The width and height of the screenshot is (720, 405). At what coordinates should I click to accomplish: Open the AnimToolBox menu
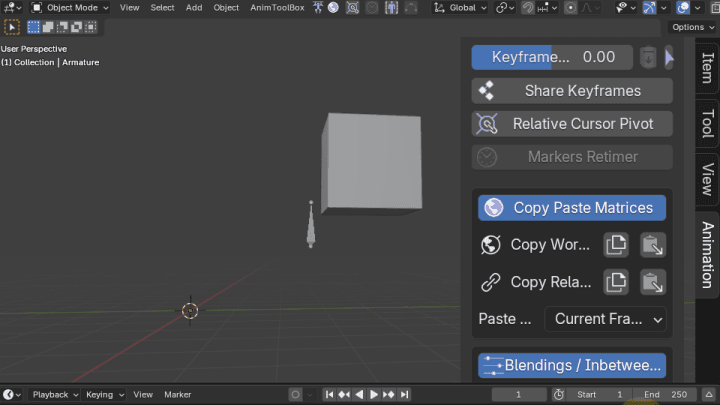(x=277, y=7)
